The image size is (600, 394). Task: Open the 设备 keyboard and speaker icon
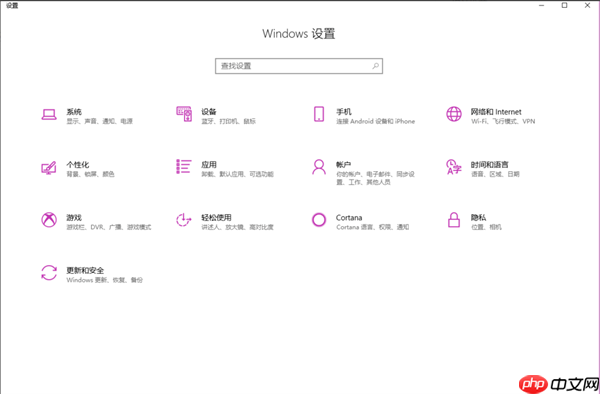pos(184,114)
